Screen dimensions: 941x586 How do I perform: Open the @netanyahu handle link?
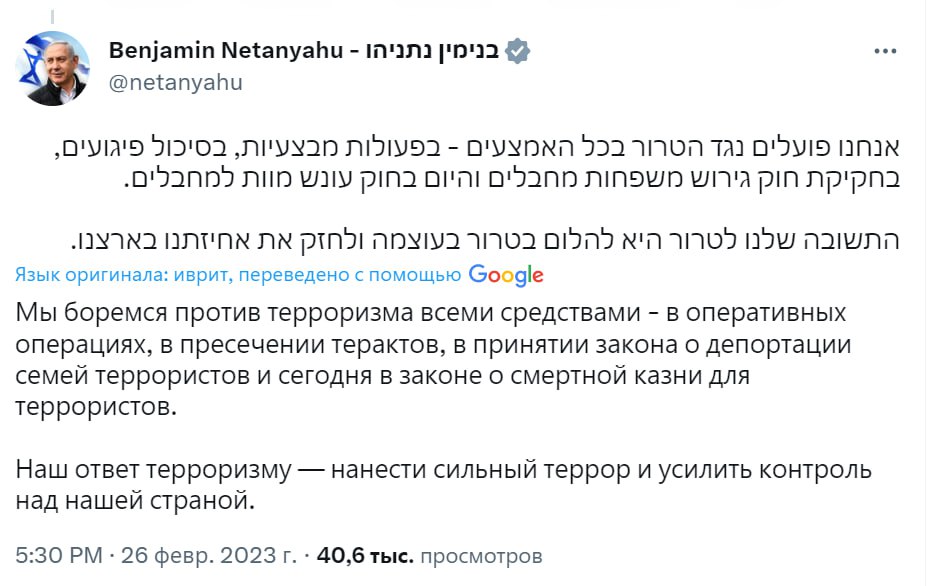click(x=174, y=82)
